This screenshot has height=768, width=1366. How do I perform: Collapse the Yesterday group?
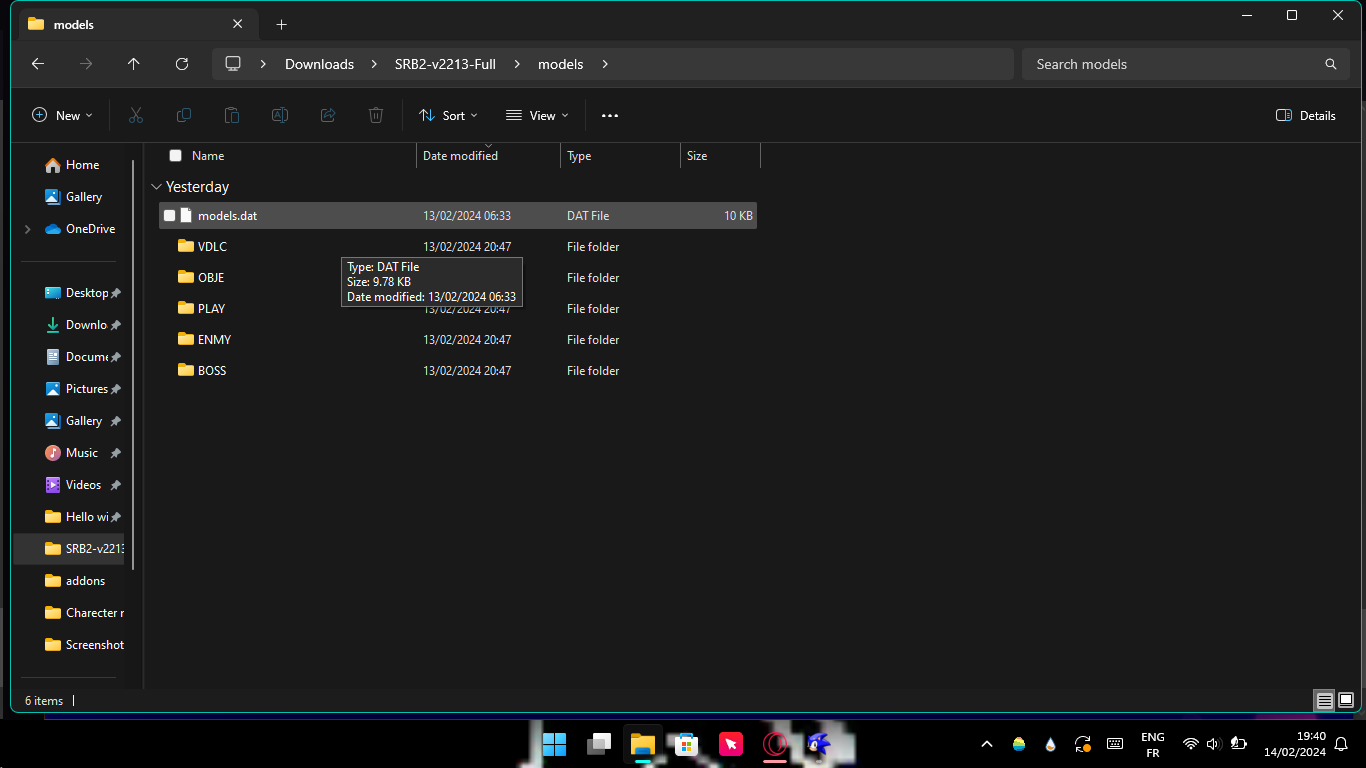[x=156, y=187]
